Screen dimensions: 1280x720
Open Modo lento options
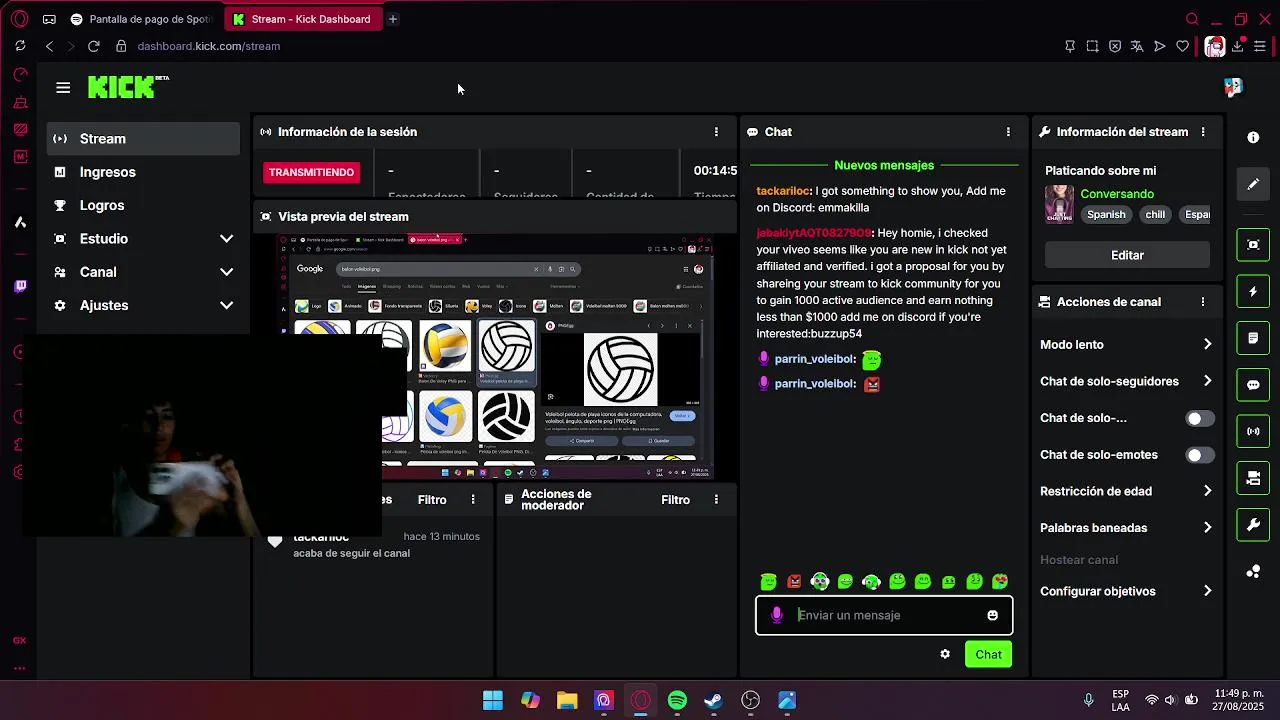click(x=1126, y=344)
